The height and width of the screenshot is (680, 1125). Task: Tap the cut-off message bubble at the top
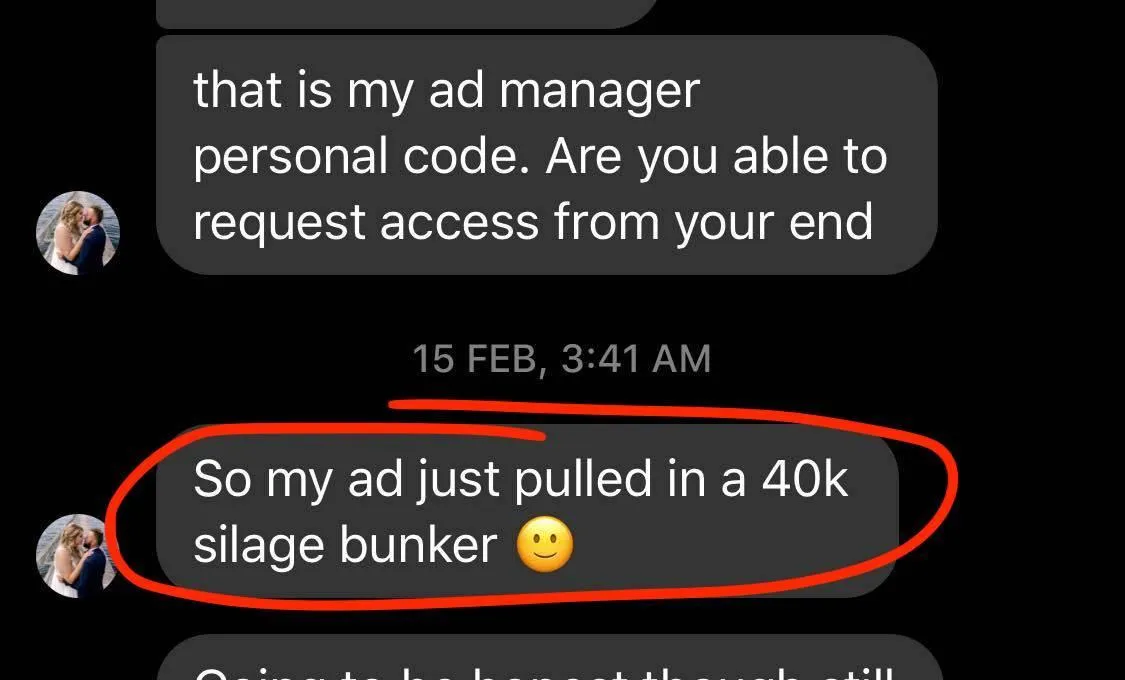point(407,13)
